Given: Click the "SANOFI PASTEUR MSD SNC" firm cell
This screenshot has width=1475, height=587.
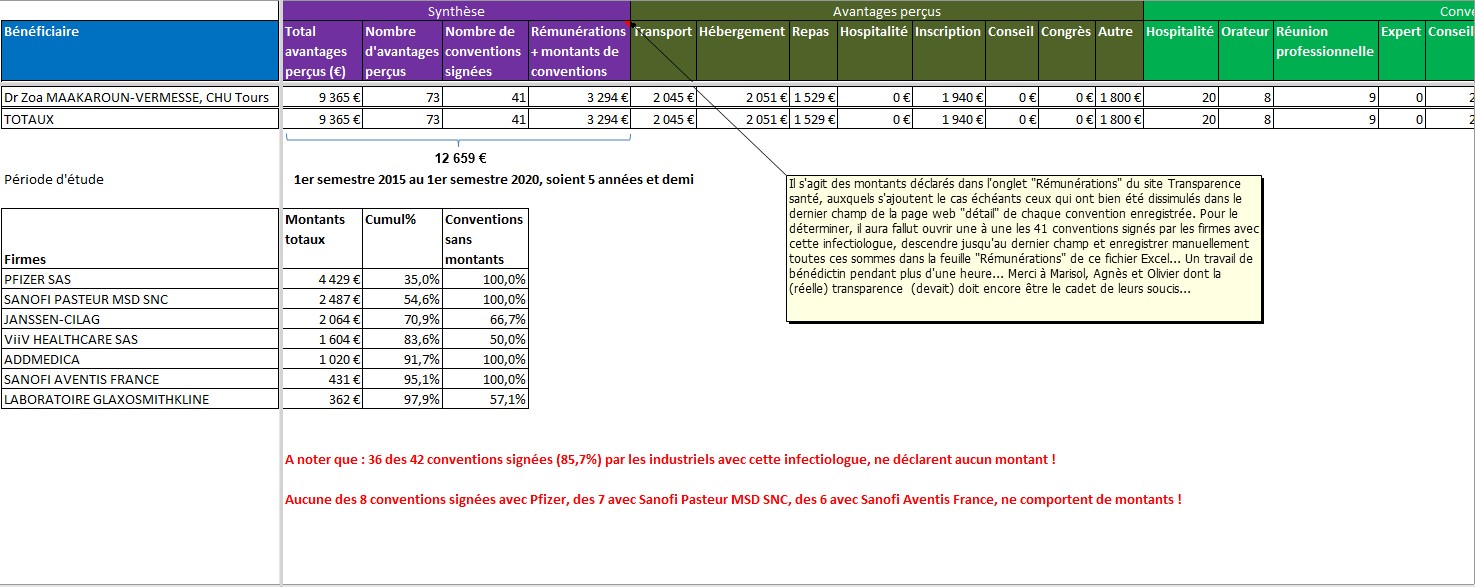Looking at the screenshot, I should point(140,299).
